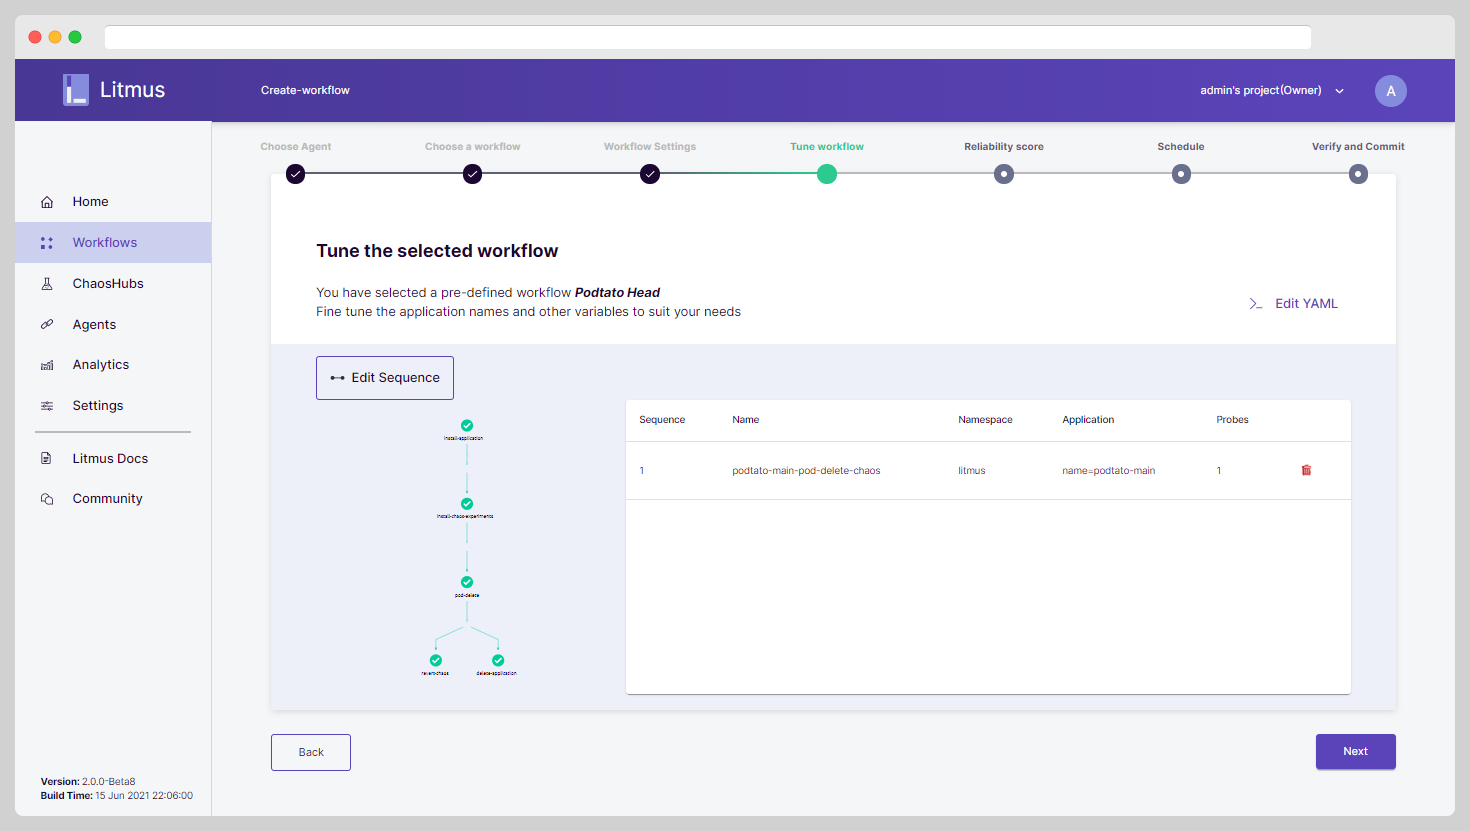Click the sequence number 1 cell
The width and height of the screenshot is (1470, 831).
(x=642, y=471)
